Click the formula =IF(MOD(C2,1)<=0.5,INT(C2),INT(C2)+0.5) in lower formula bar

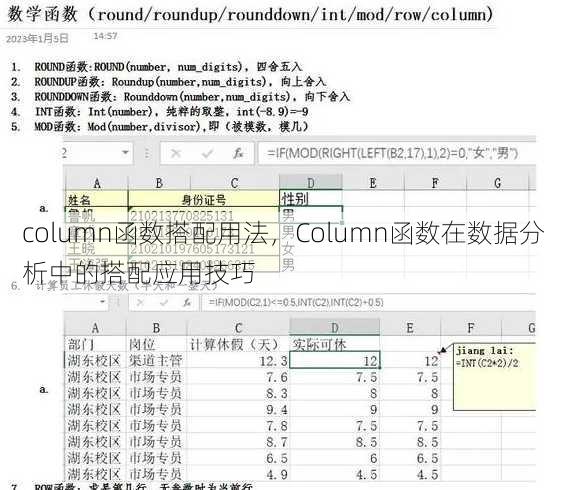[296, 302]
